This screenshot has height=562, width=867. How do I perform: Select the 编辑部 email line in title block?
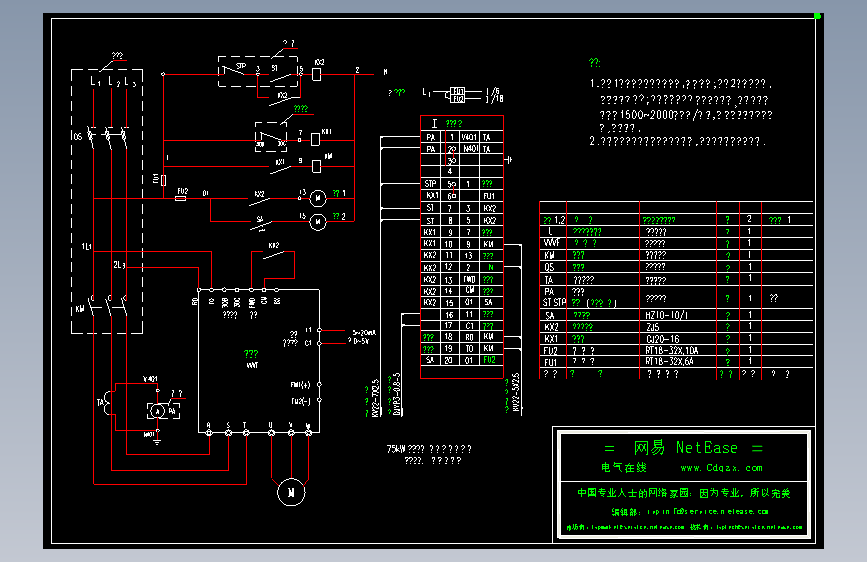[x=690, y=512]
